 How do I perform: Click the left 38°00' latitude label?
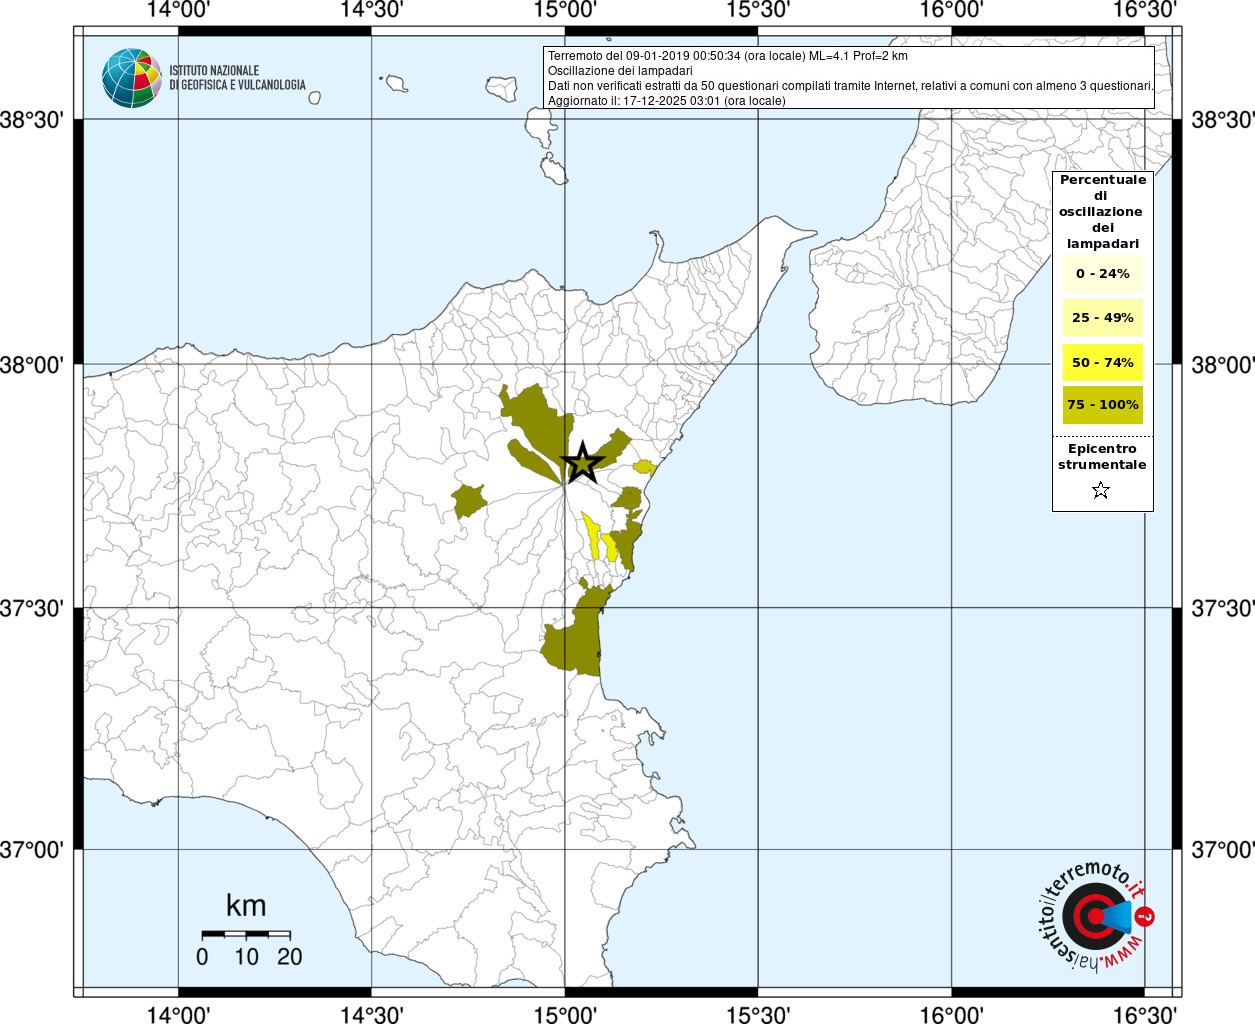(37, 365)
